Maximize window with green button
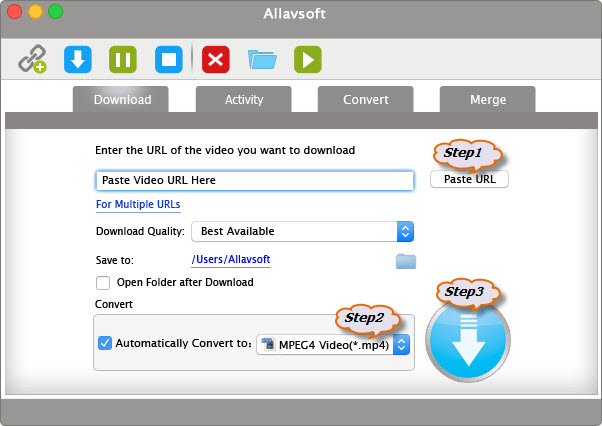The height and width of the screenshot is (426, 602). [56, 12]
